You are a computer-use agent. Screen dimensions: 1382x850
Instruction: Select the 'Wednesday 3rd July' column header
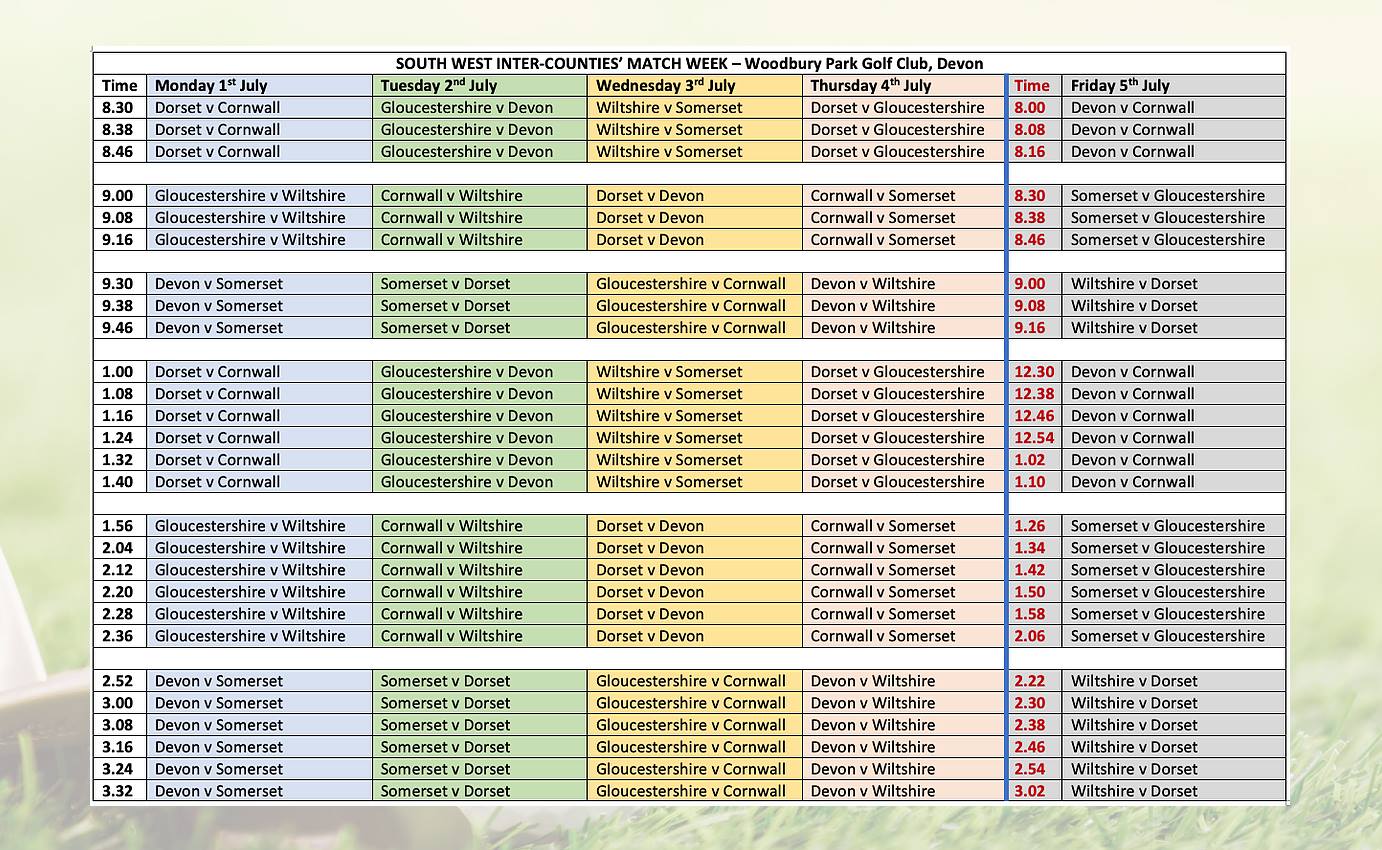click(x=695, y=85)
